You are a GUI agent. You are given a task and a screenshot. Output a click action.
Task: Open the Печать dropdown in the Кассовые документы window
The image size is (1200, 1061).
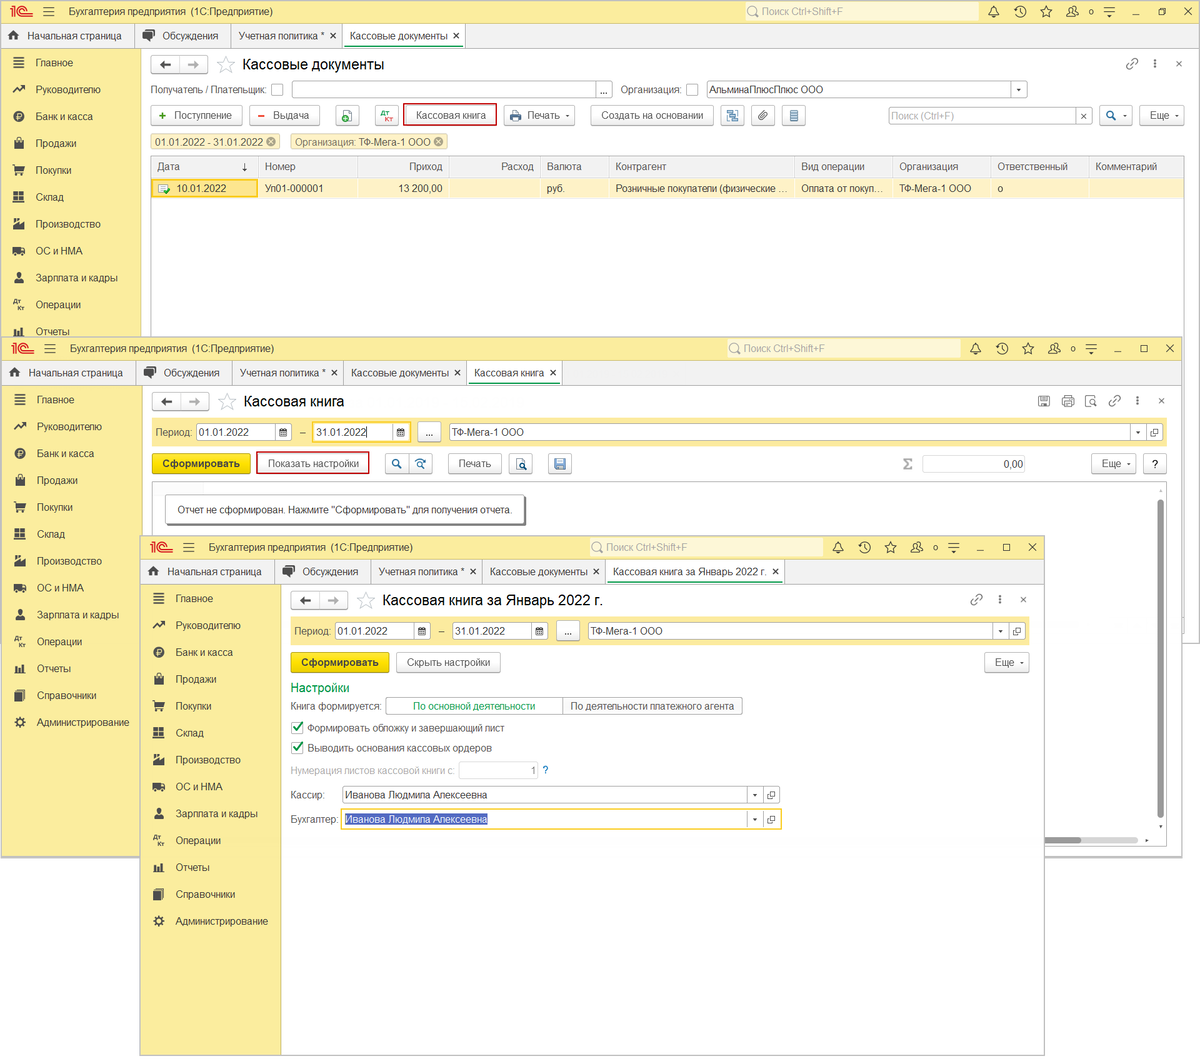[x=540, y=116]
